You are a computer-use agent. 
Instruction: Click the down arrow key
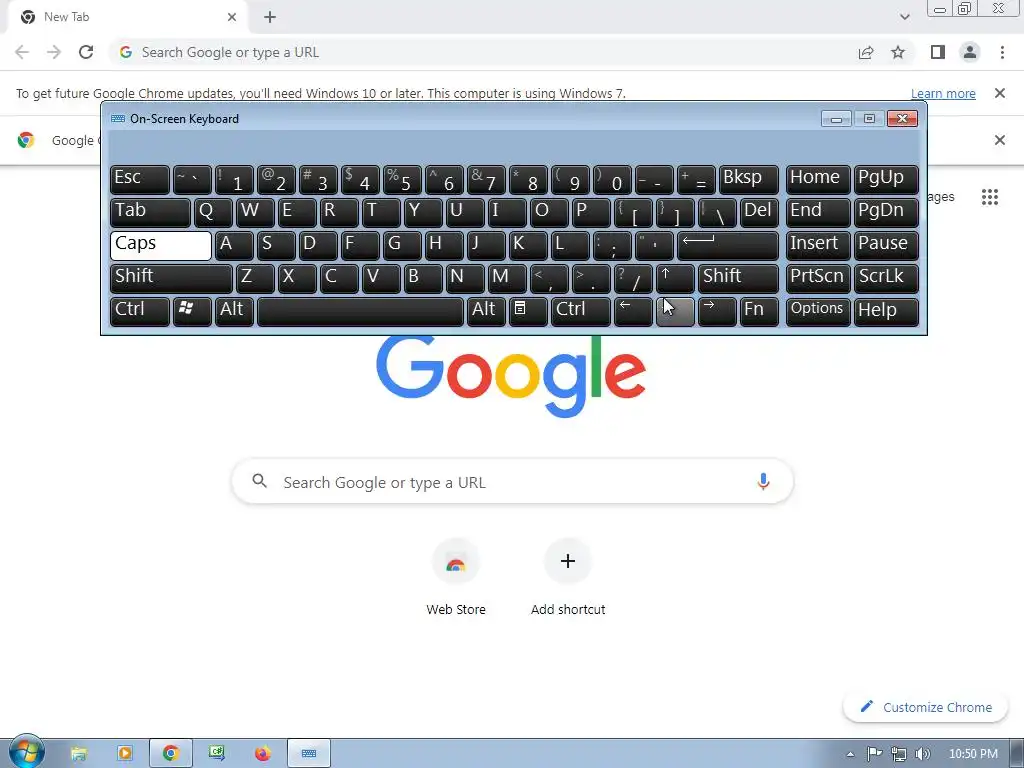[x=675, y=311]
